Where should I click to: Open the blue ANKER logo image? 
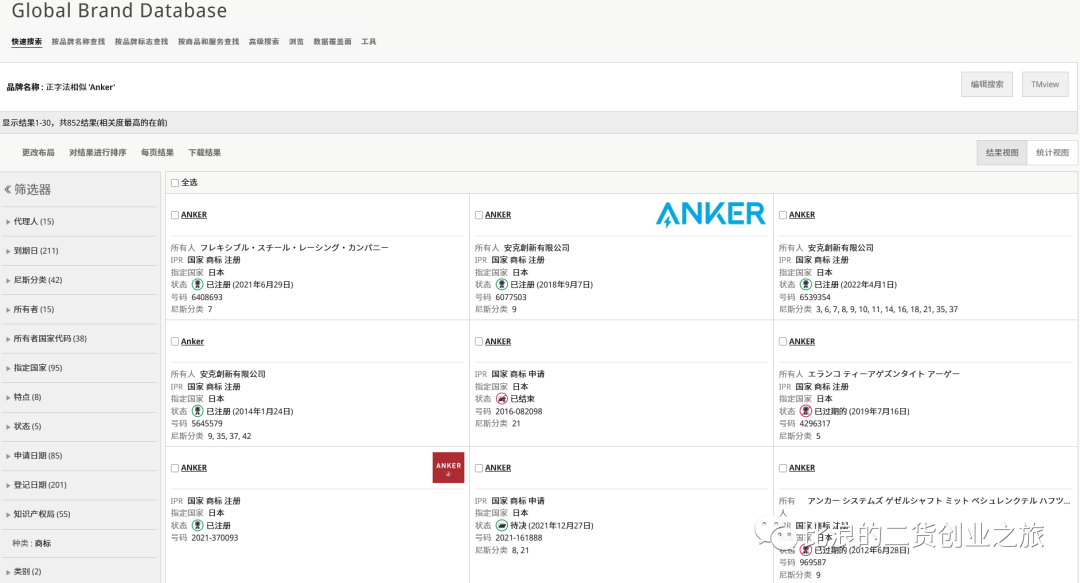point(710,214)
